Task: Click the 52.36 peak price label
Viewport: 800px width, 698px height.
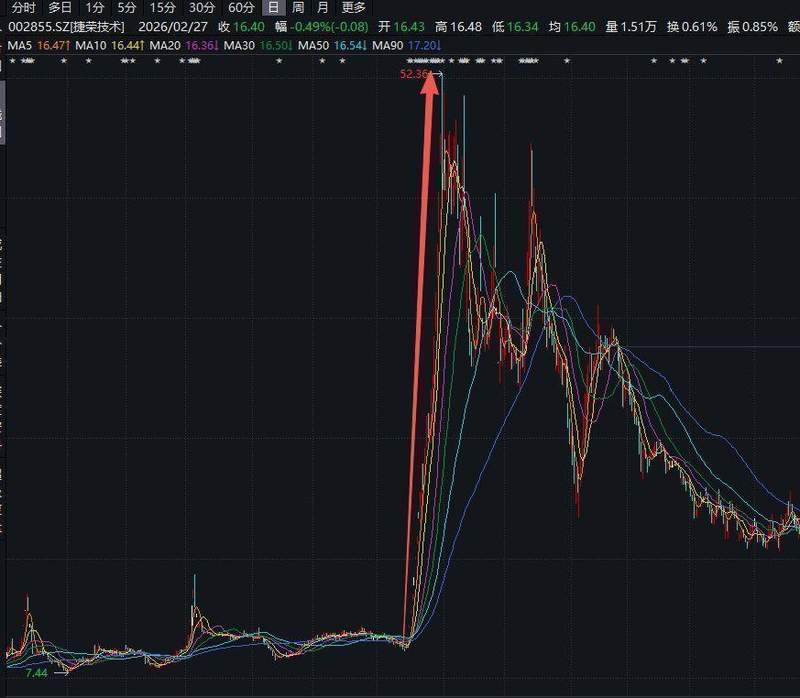Action: (413, 74)
